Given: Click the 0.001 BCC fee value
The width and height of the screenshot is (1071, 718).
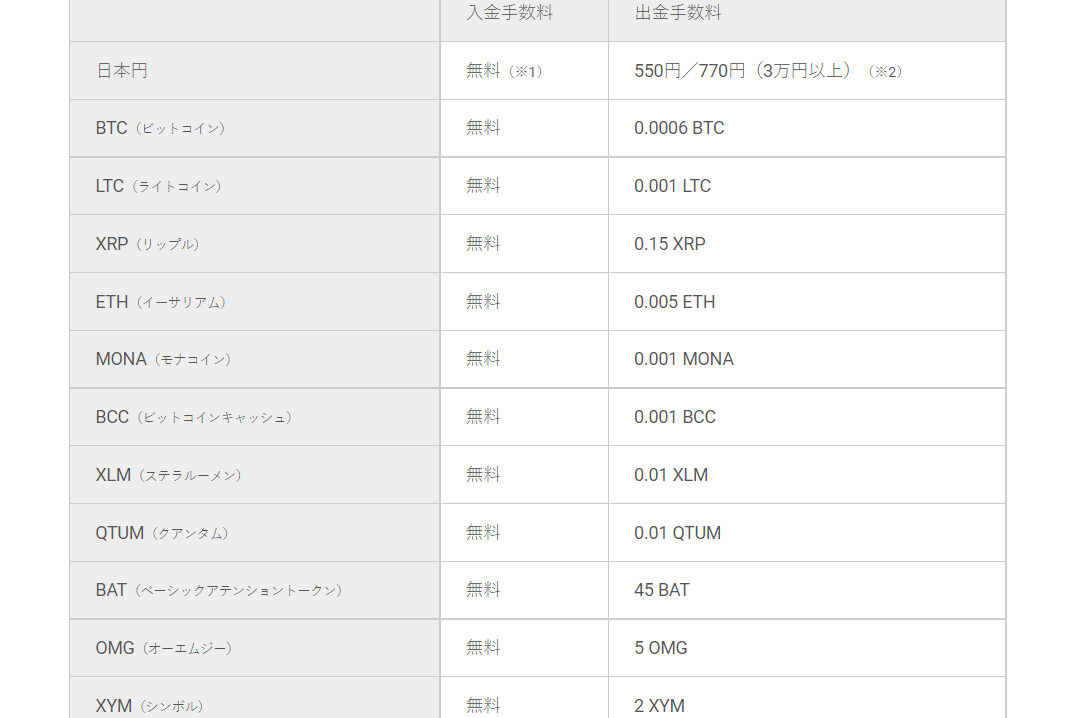Looking at the screenshot, I should tap(675, 417).
